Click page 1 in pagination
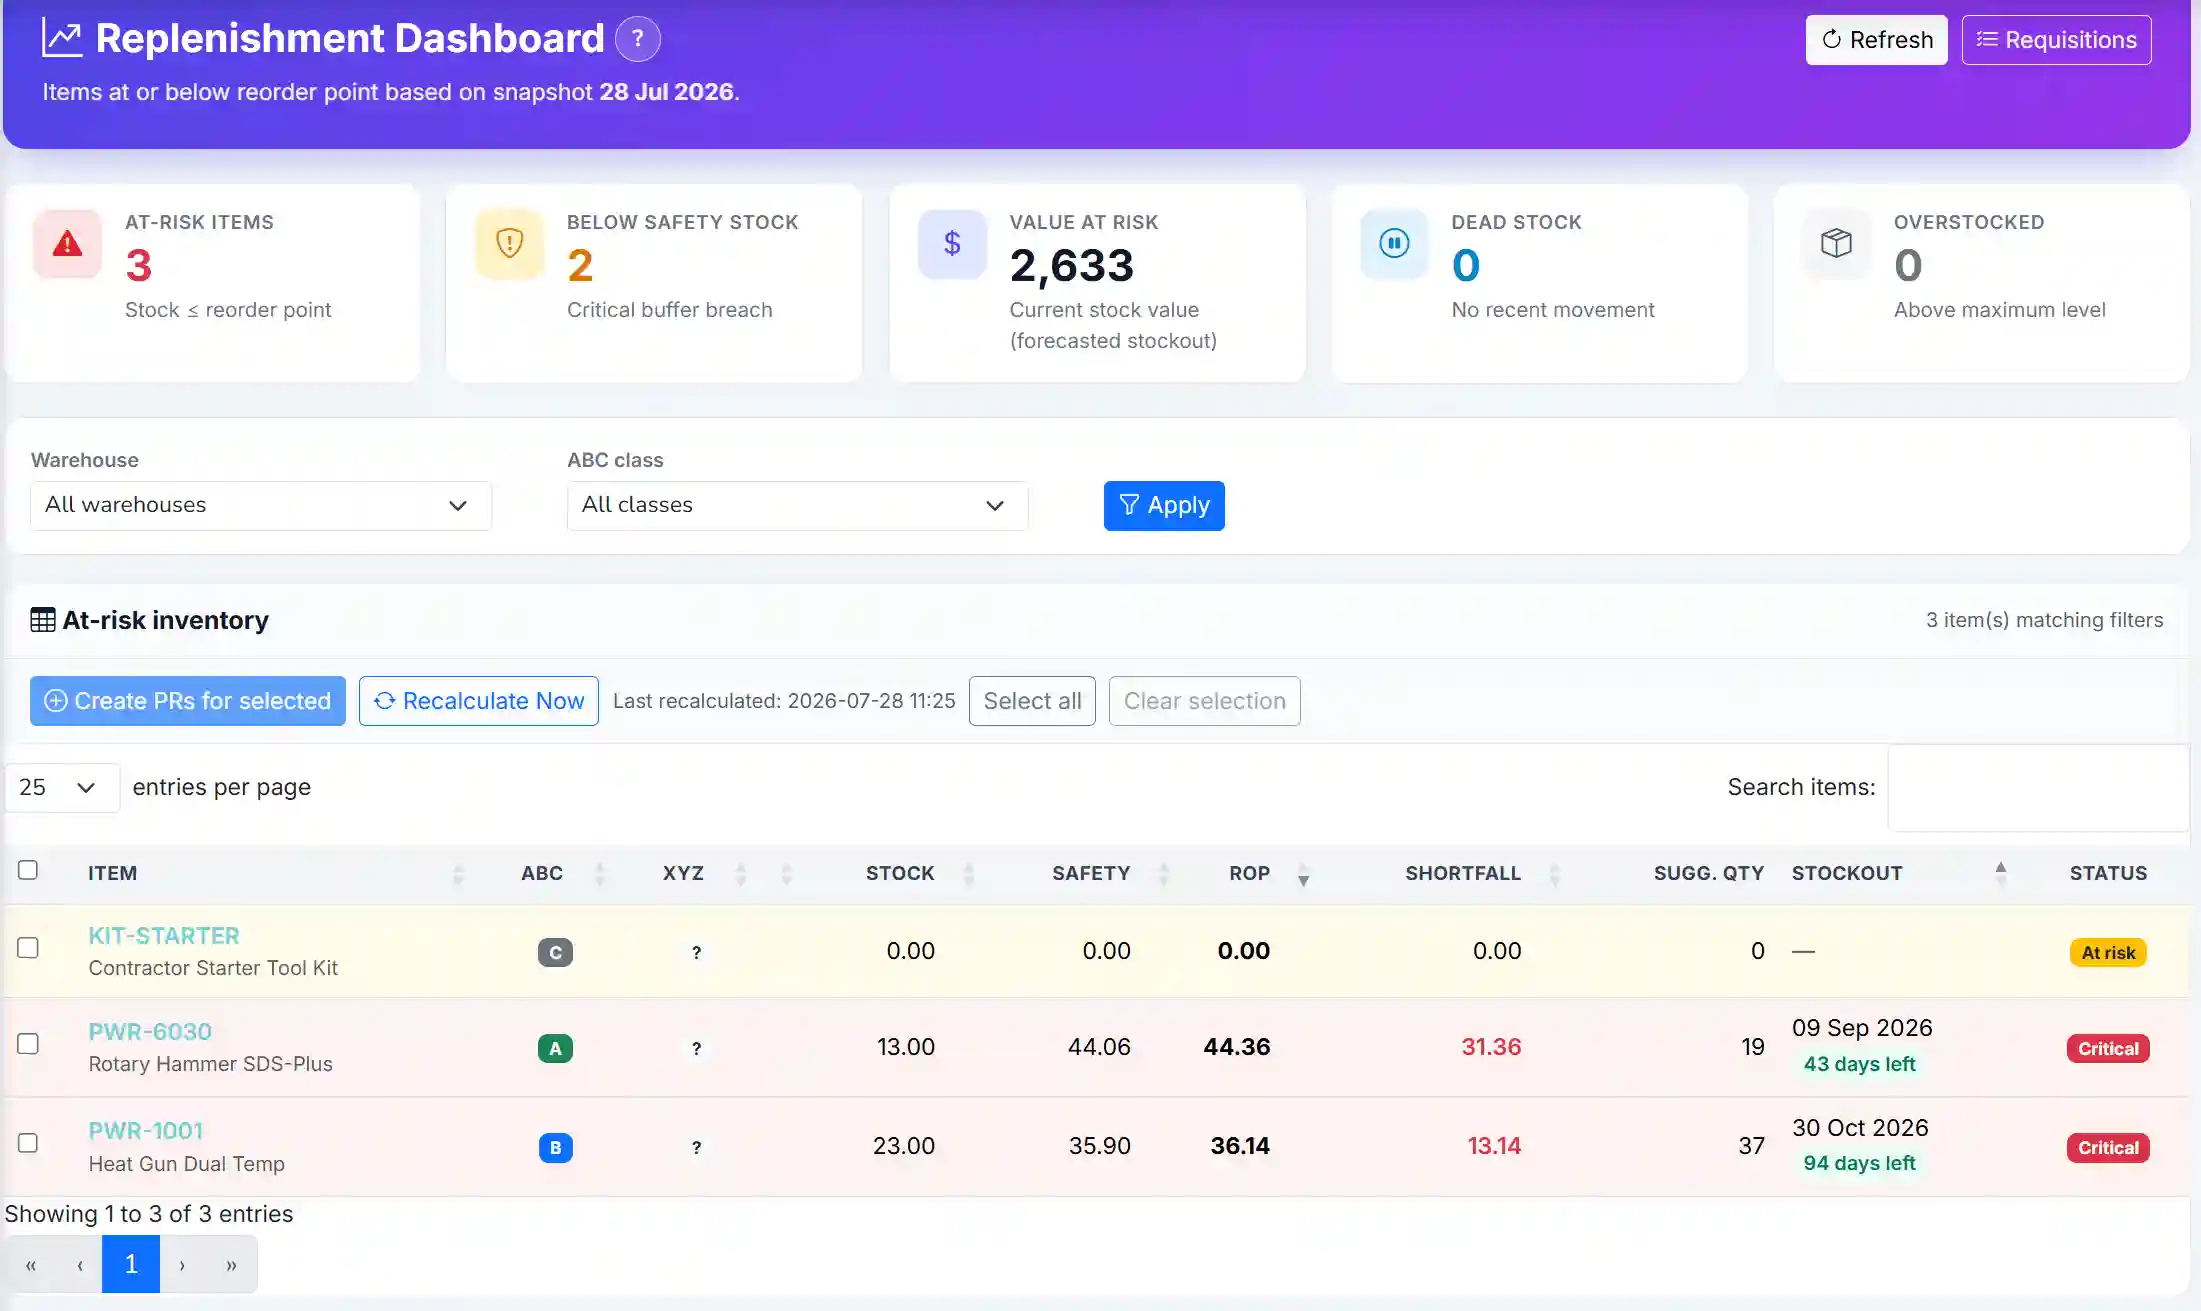This screenshot has width=2201, height=1311. (x=131, y=1265)
